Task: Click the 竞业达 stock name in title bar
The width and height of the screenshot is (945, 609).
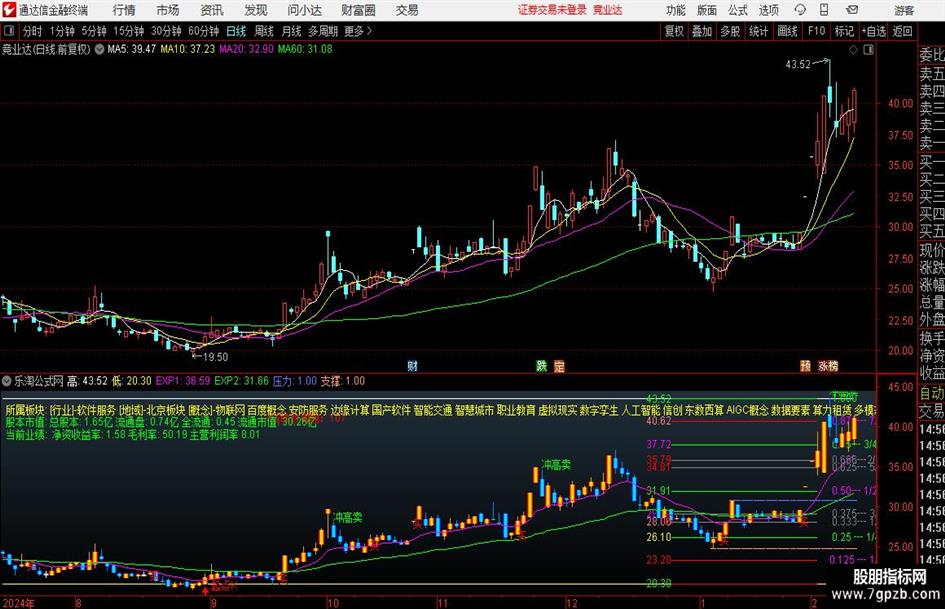Action: coord(608,10)
